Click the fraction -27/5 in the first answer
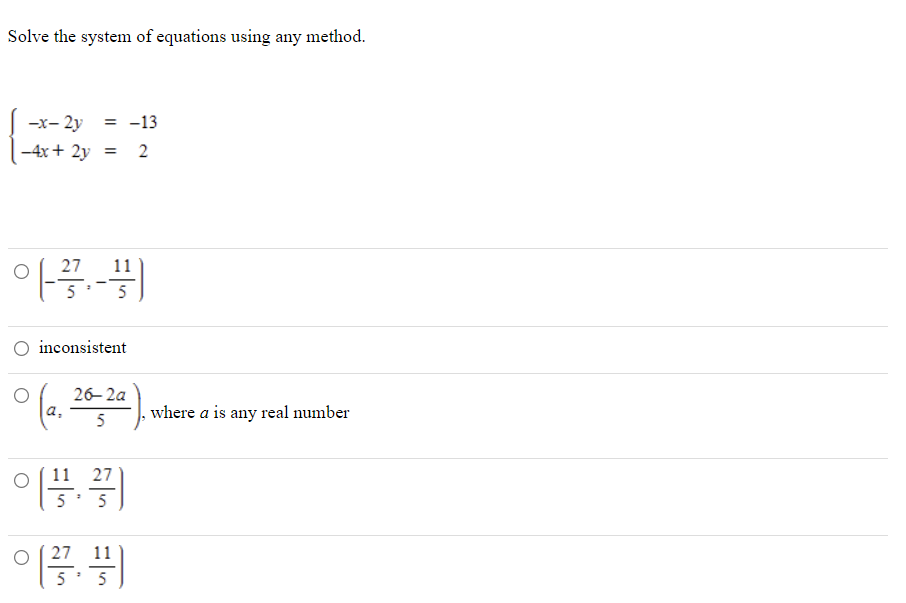Image resolution: width=906 pixels, height=603 pixels. coord(66,278)
